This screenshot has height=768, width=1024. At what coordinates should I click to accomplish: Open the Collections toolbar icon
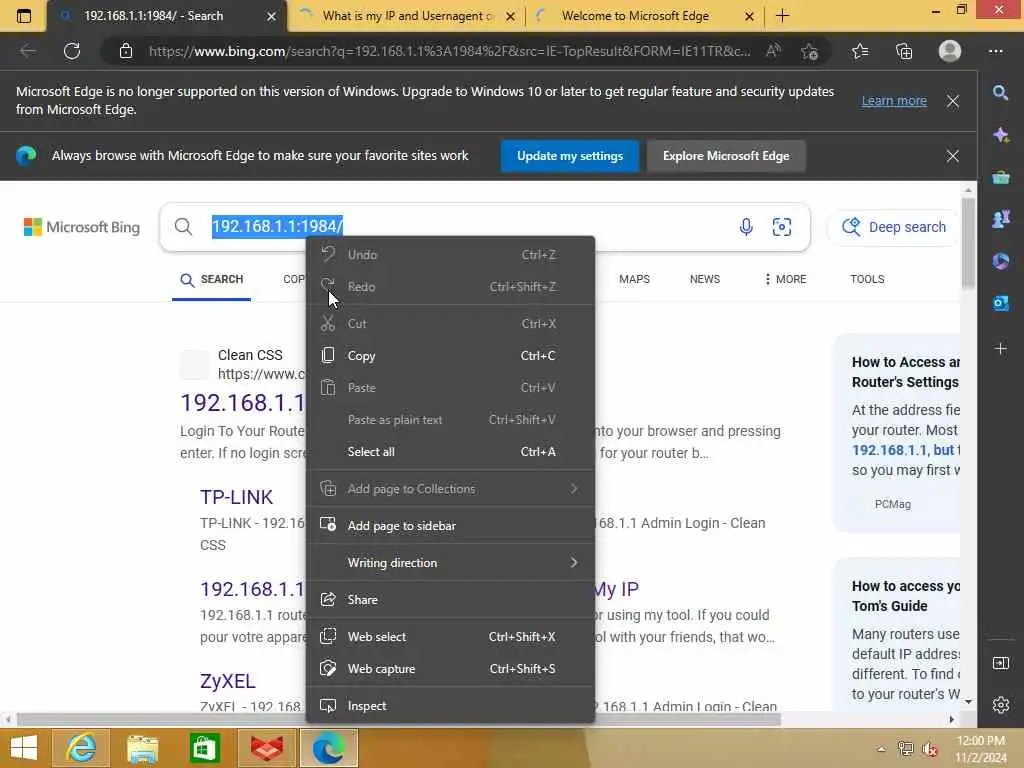tap(904, 51)
